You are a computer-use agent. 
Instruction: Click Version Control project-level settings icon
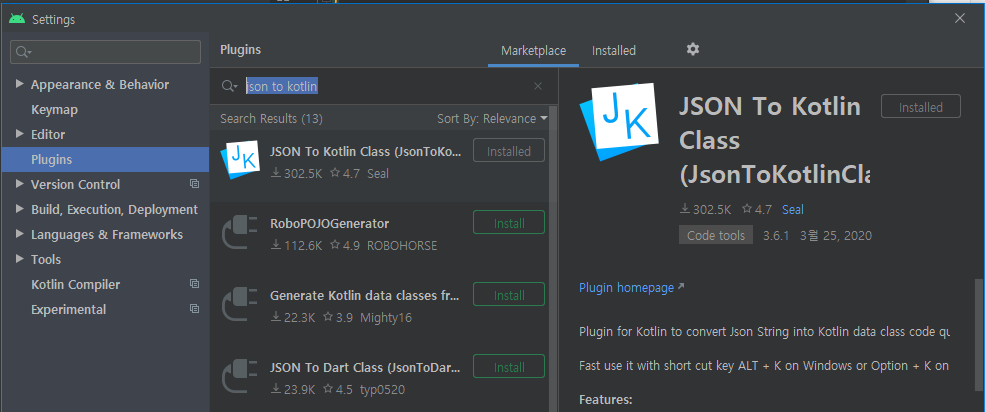[194, 184]
